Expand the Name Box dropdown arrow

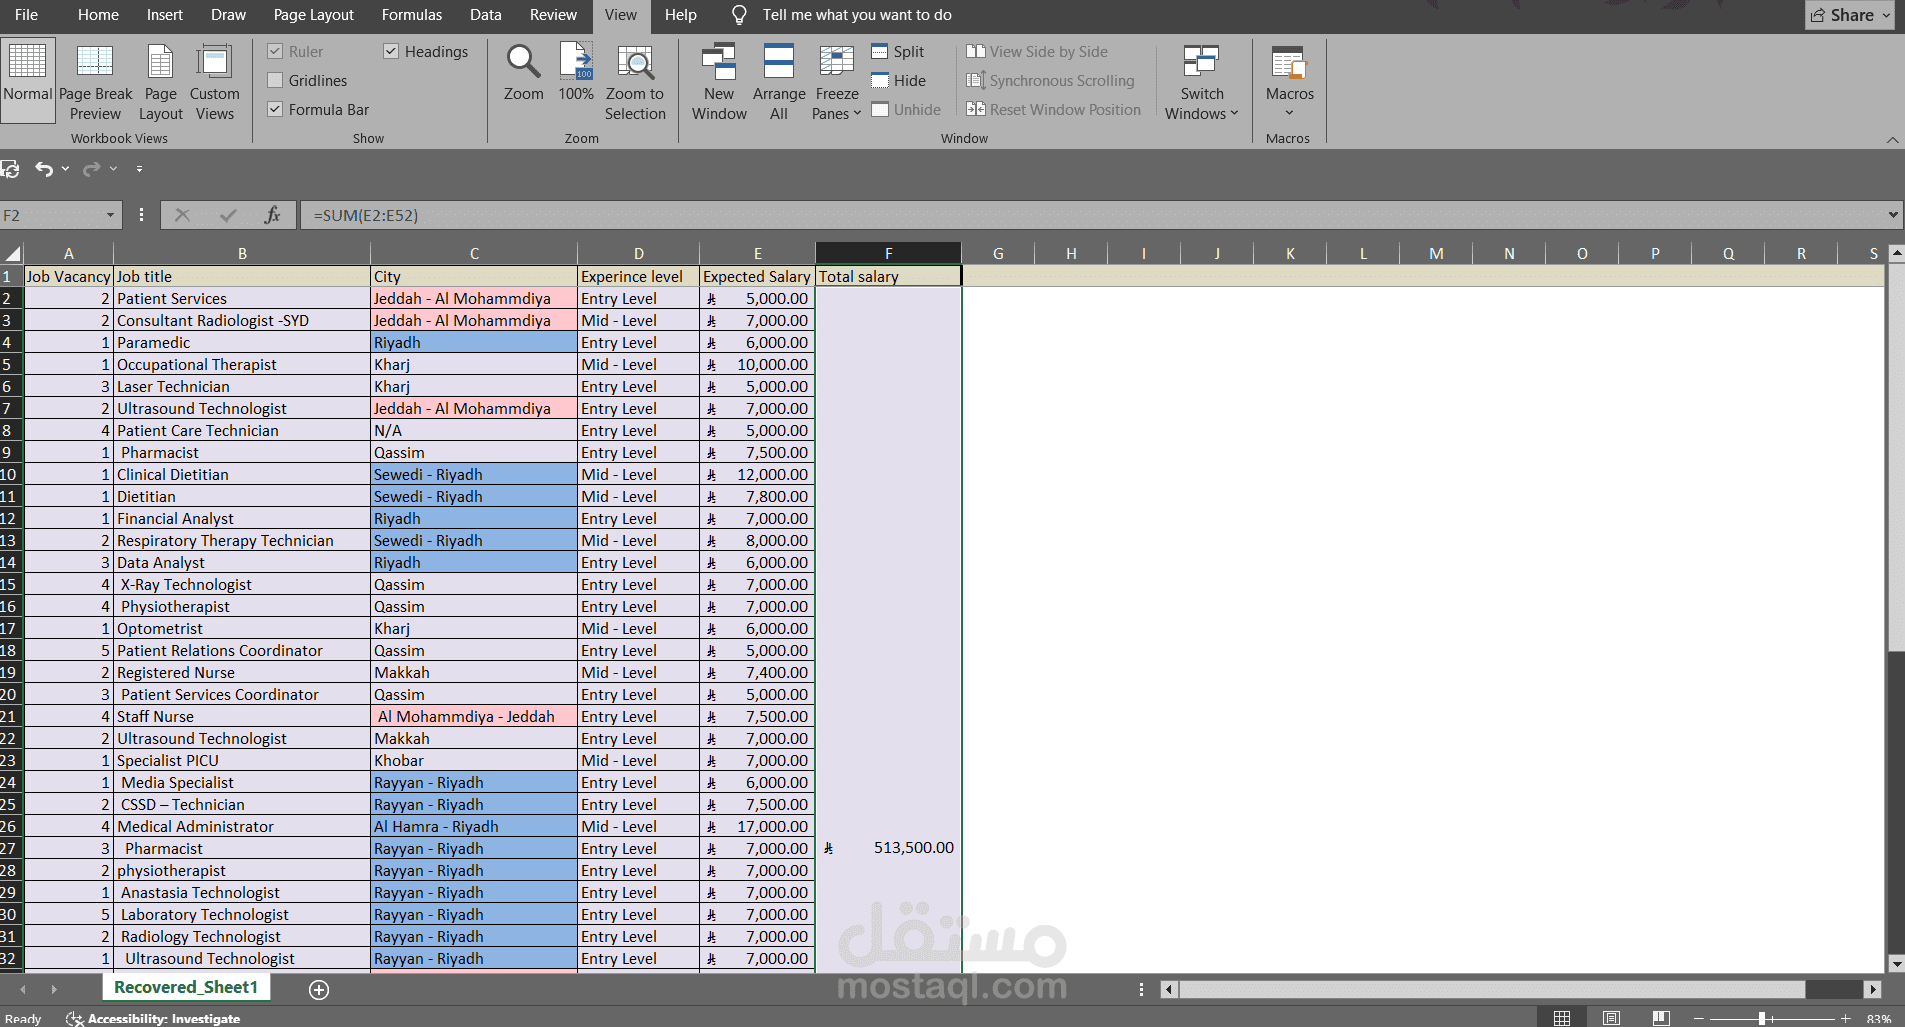[110, 215]
